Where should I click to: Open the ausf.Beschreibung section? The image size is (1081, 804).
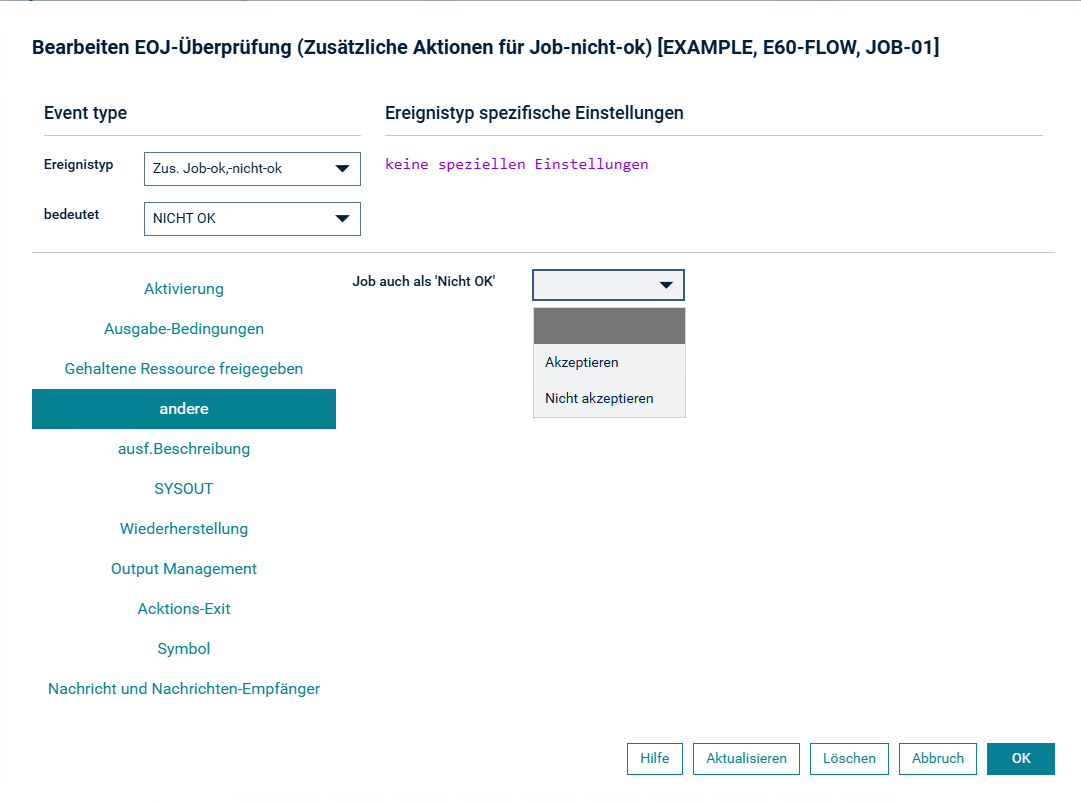click(184, 449)
